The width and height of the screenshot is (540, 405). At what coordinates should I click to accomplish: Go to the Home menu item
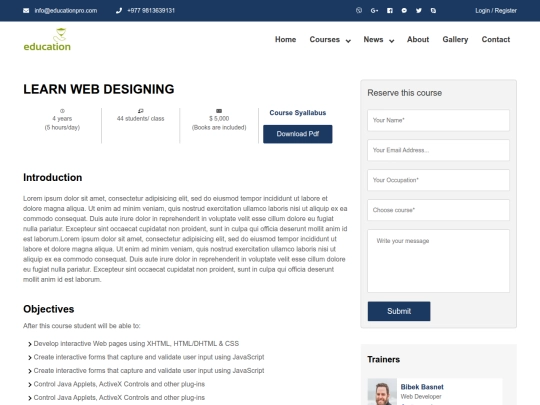tap(285, 40)
